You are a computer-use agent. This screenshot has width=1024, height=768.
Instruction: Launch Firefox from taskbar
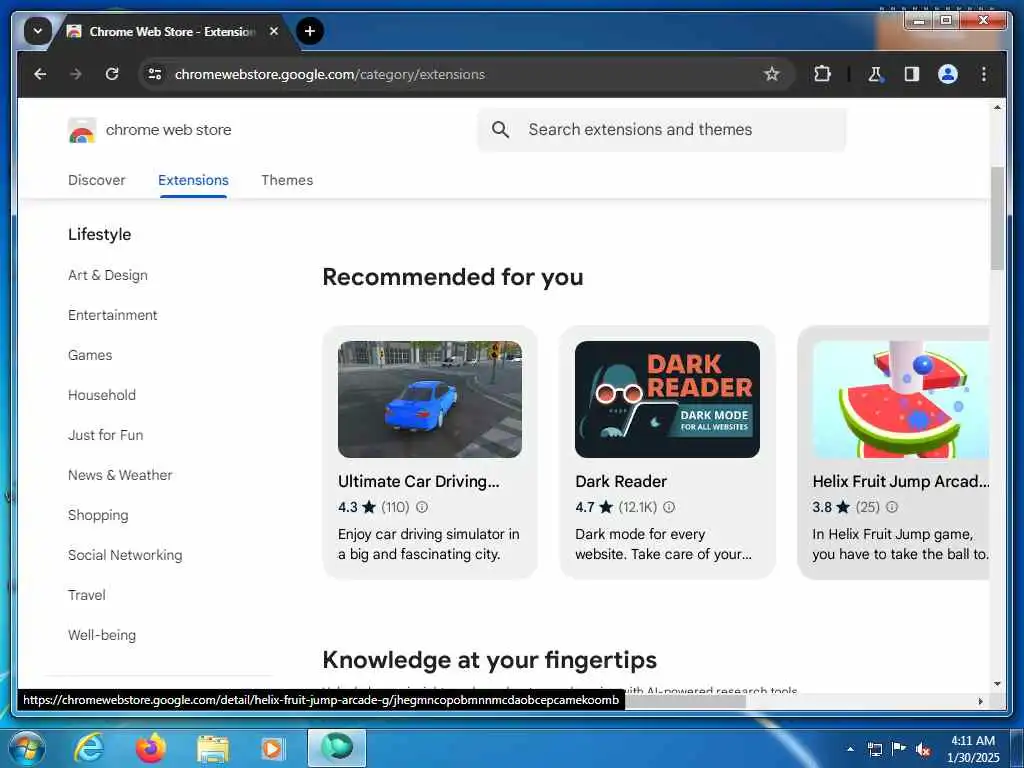point(150,748)
